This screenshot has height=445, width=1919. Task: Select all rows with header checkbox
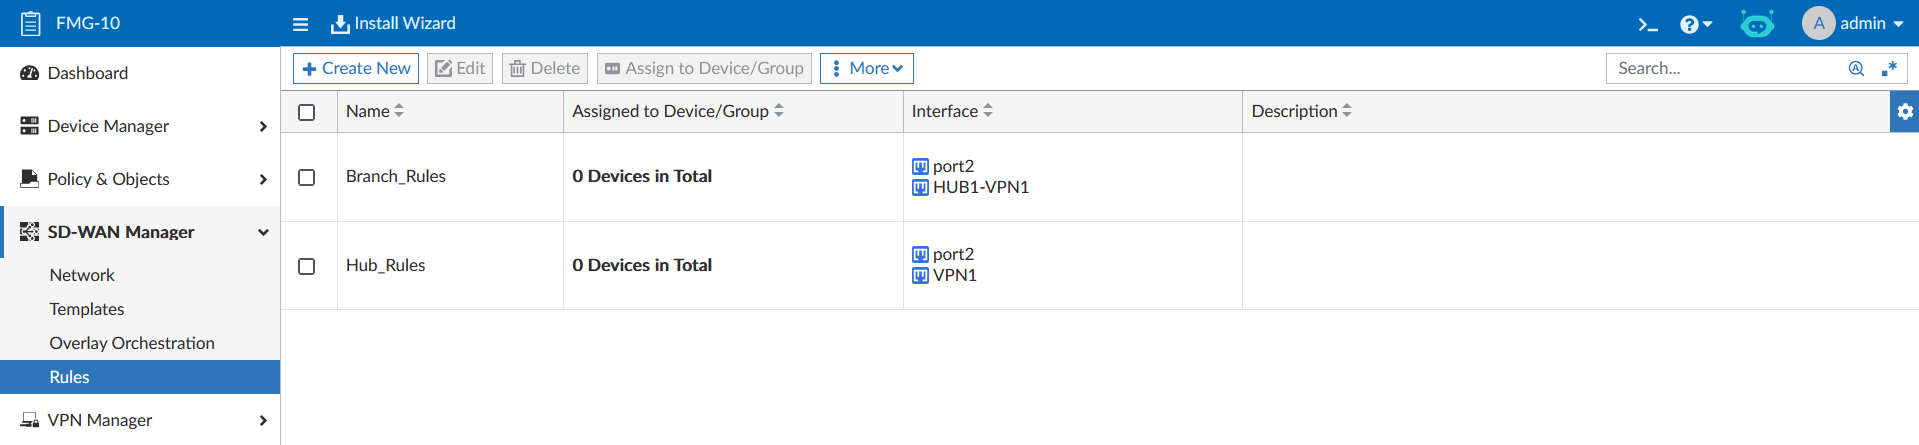coord(307,112)
